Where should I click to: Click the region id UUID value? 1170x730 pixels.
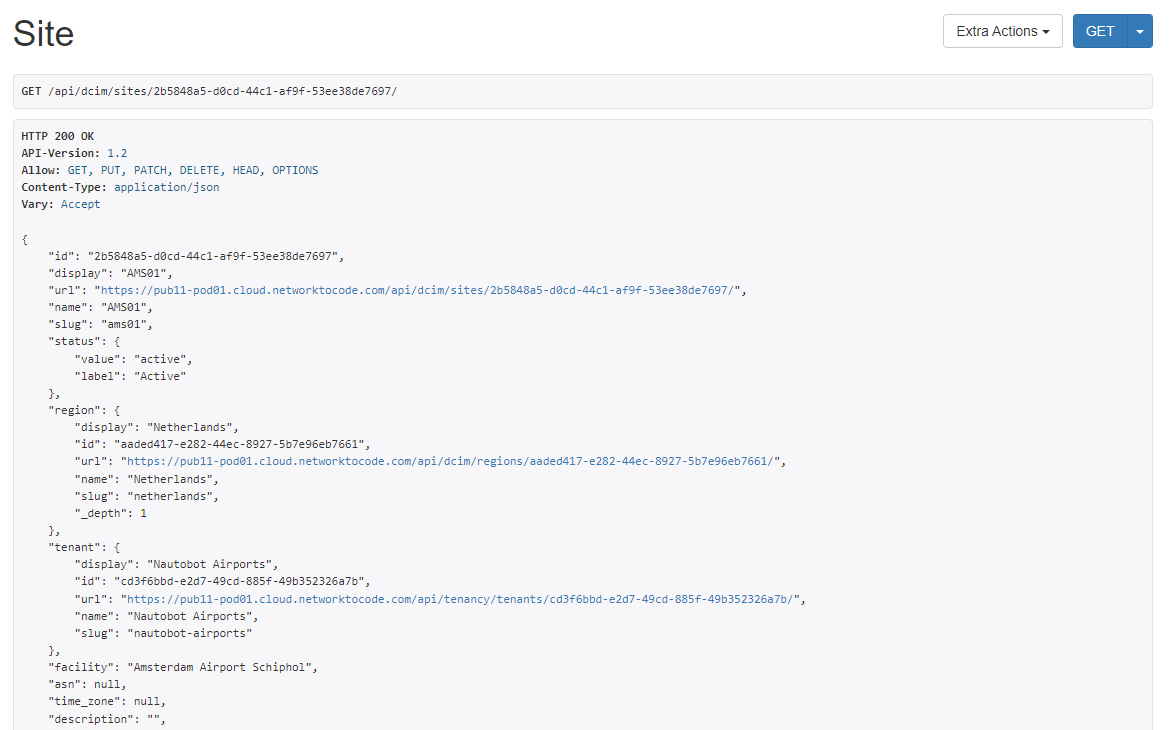tap(241, 444)
